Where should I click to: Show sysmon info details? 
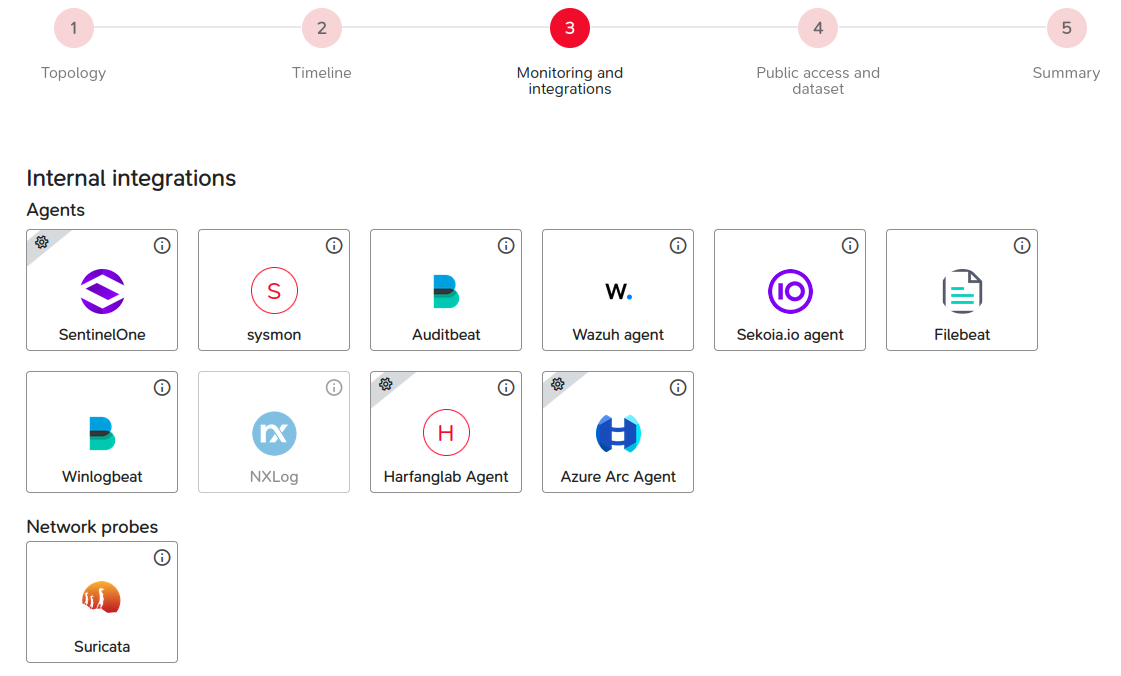(334, 245)
